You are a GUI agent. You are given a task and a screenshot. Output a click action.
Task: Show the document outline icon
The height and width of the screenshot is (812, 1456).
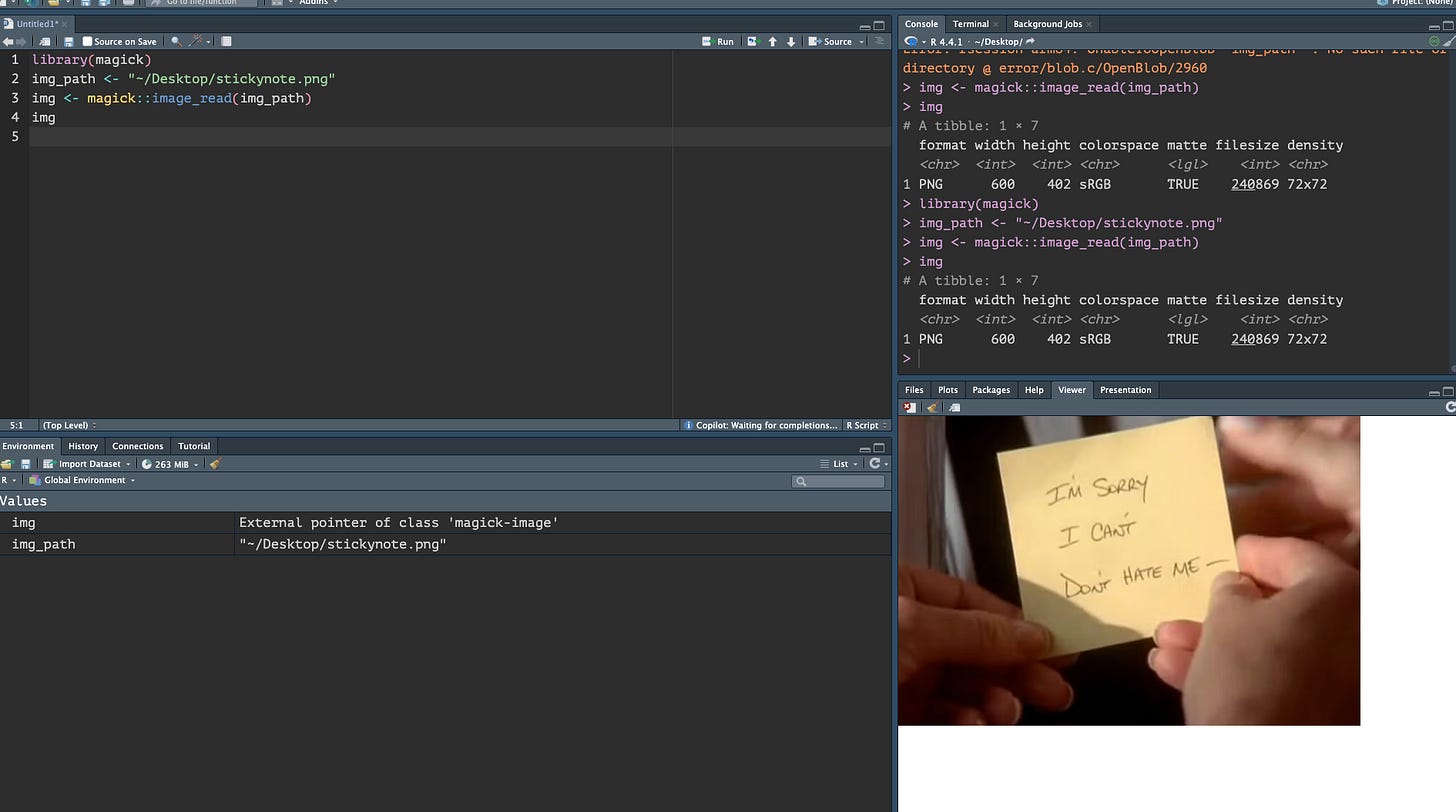pos(880,42)
